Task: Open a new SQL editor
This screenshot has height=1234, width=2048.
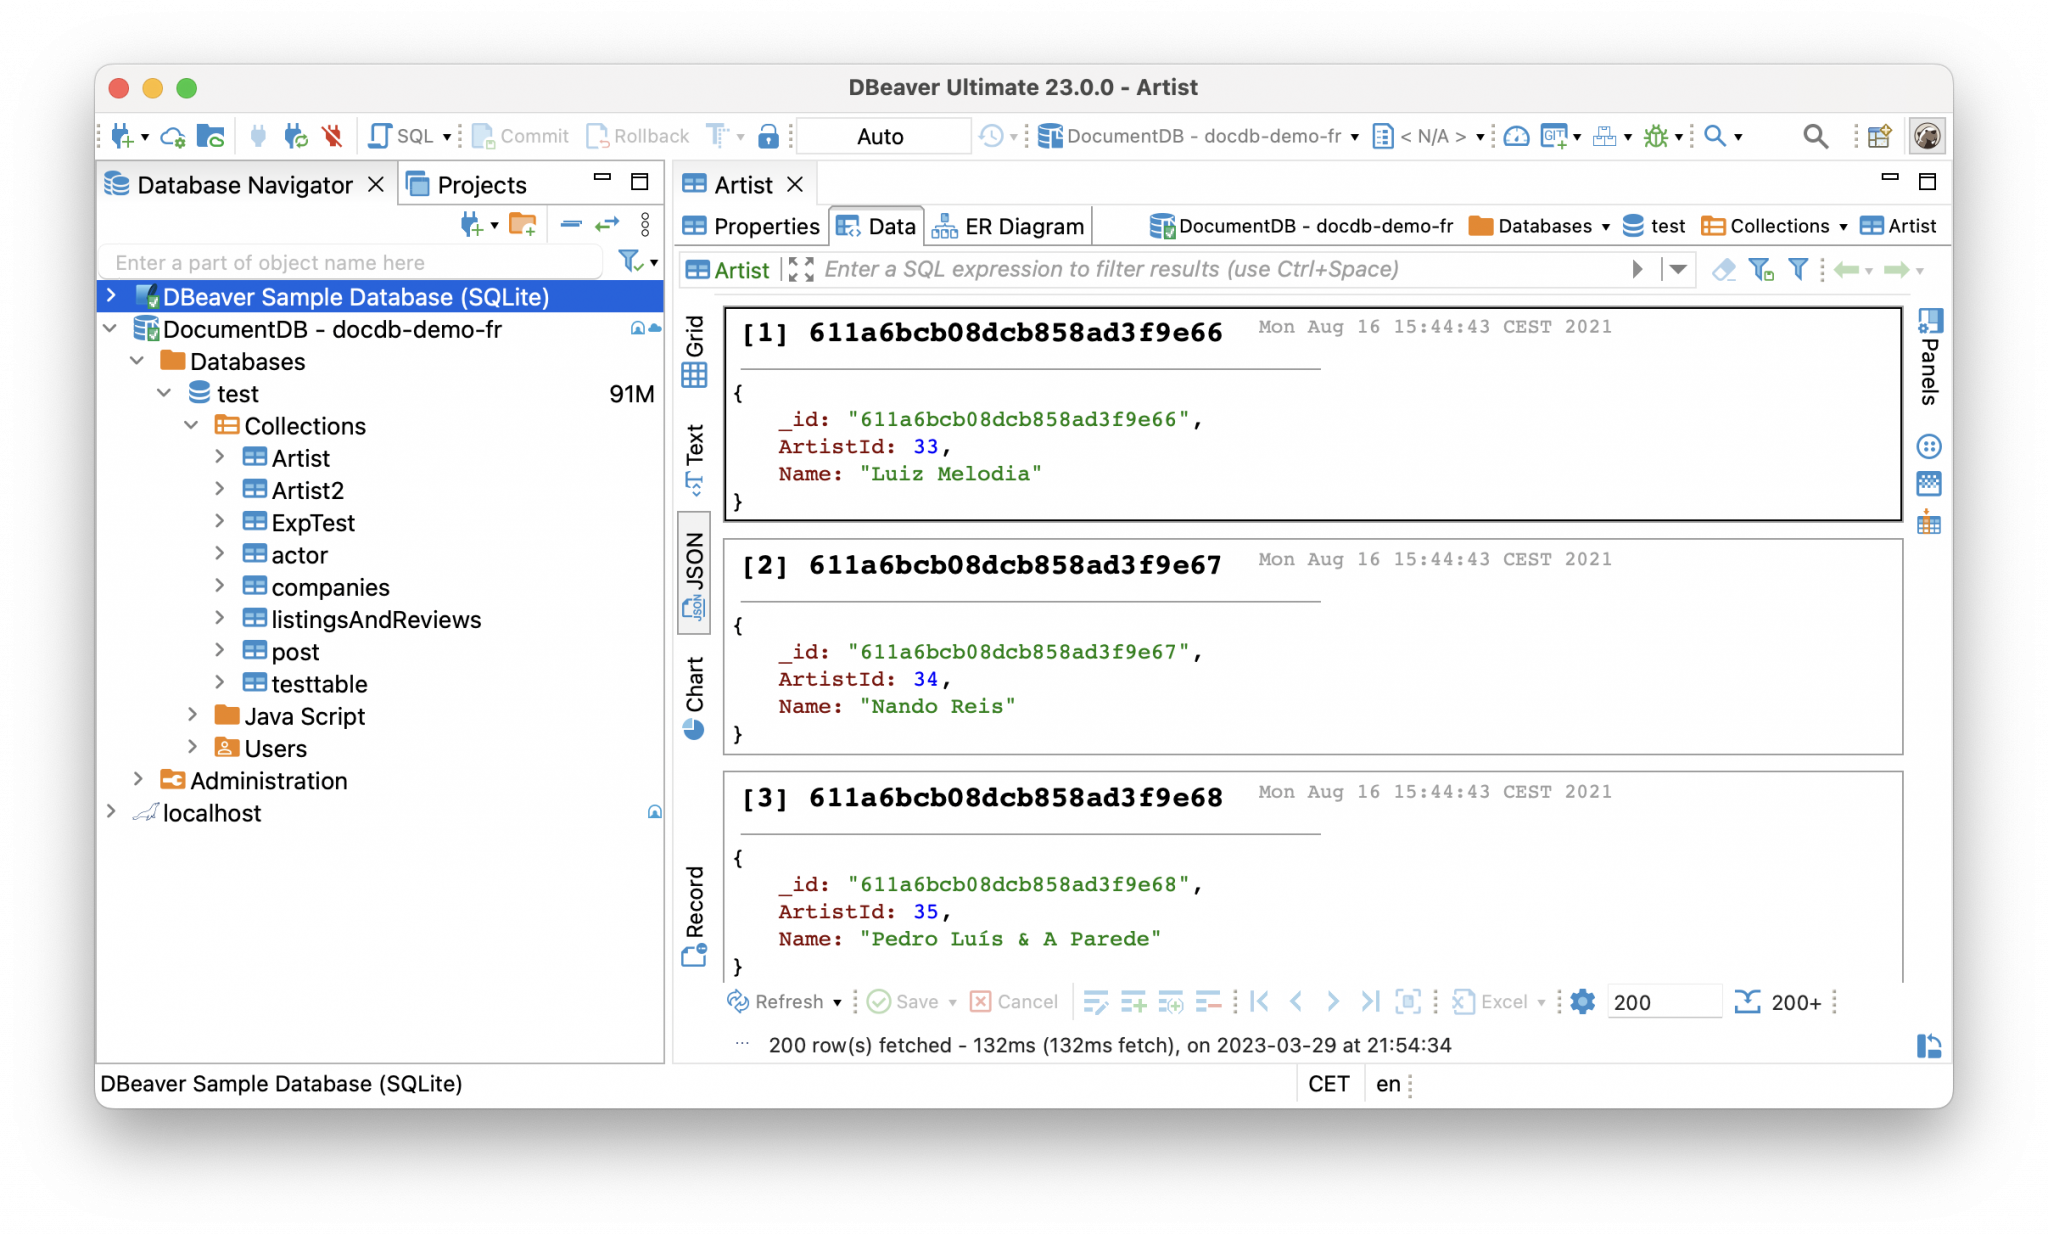Action: tap(397, 135)
